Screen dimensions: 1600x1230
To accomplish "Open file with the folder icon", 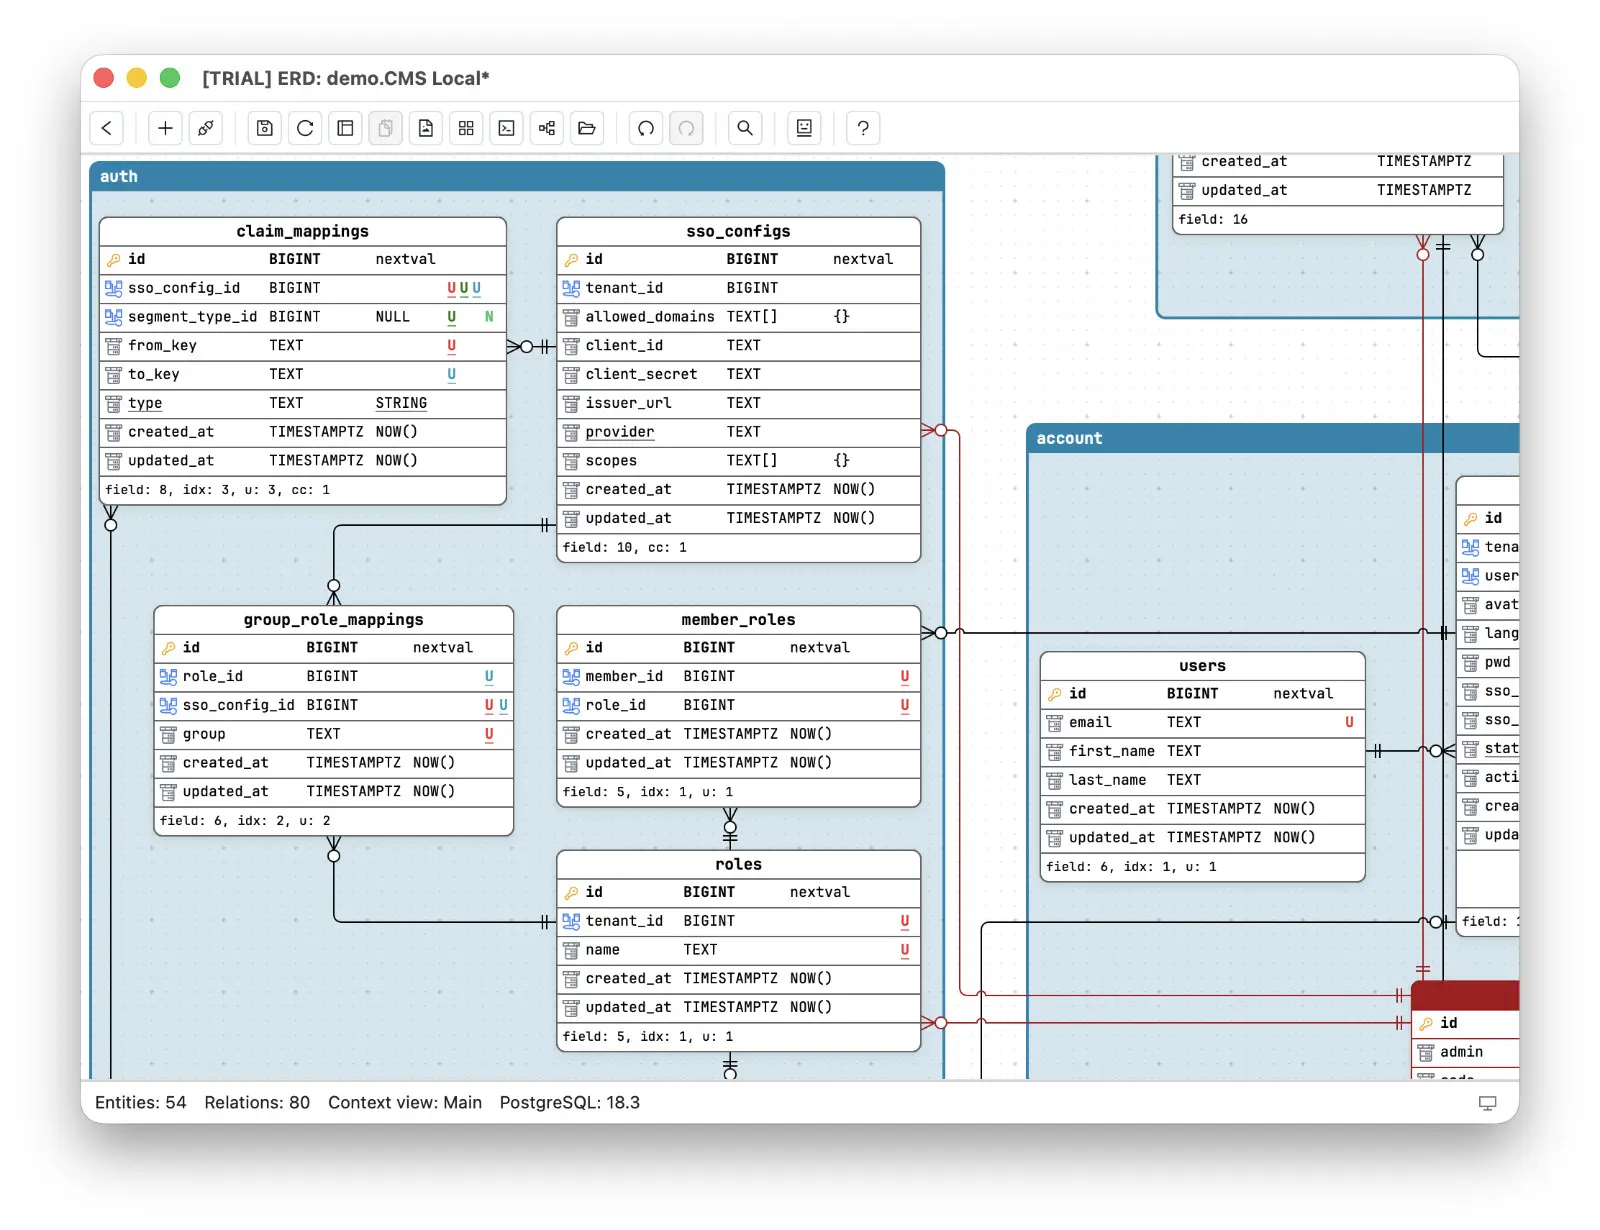I will pyautogui.click(x=587, y=128).
